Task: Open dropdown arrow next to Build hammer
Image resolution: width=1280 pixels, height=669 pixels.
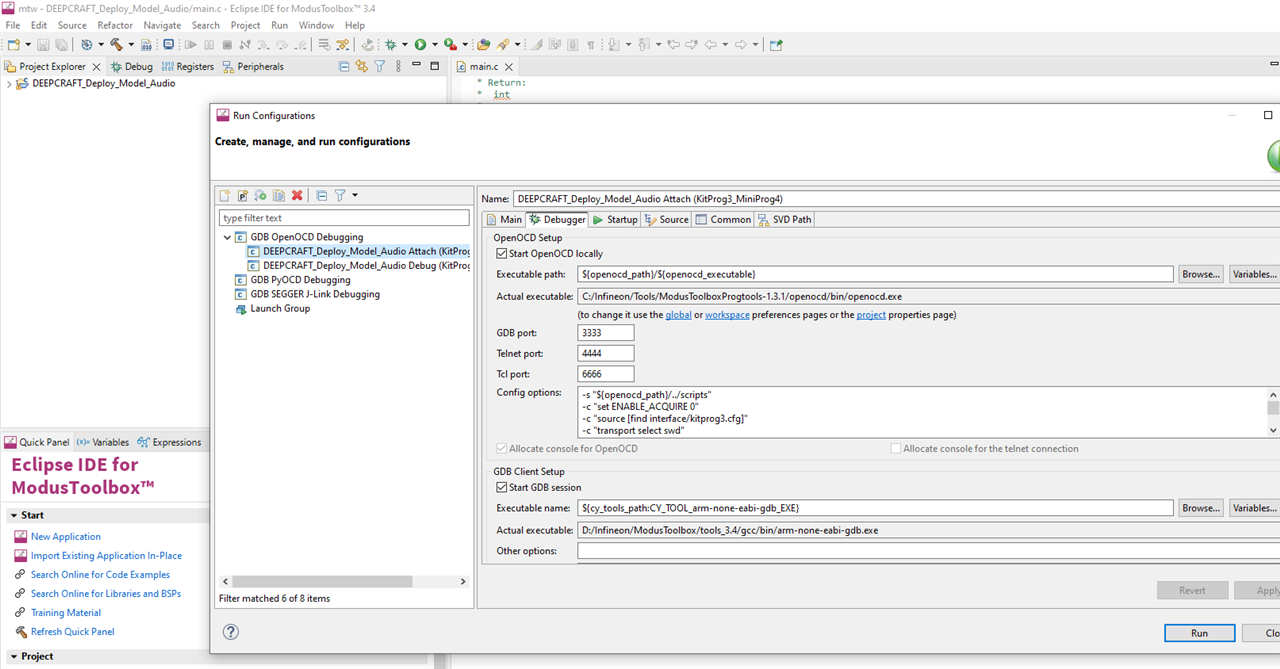Action: [x=131, y=44]
